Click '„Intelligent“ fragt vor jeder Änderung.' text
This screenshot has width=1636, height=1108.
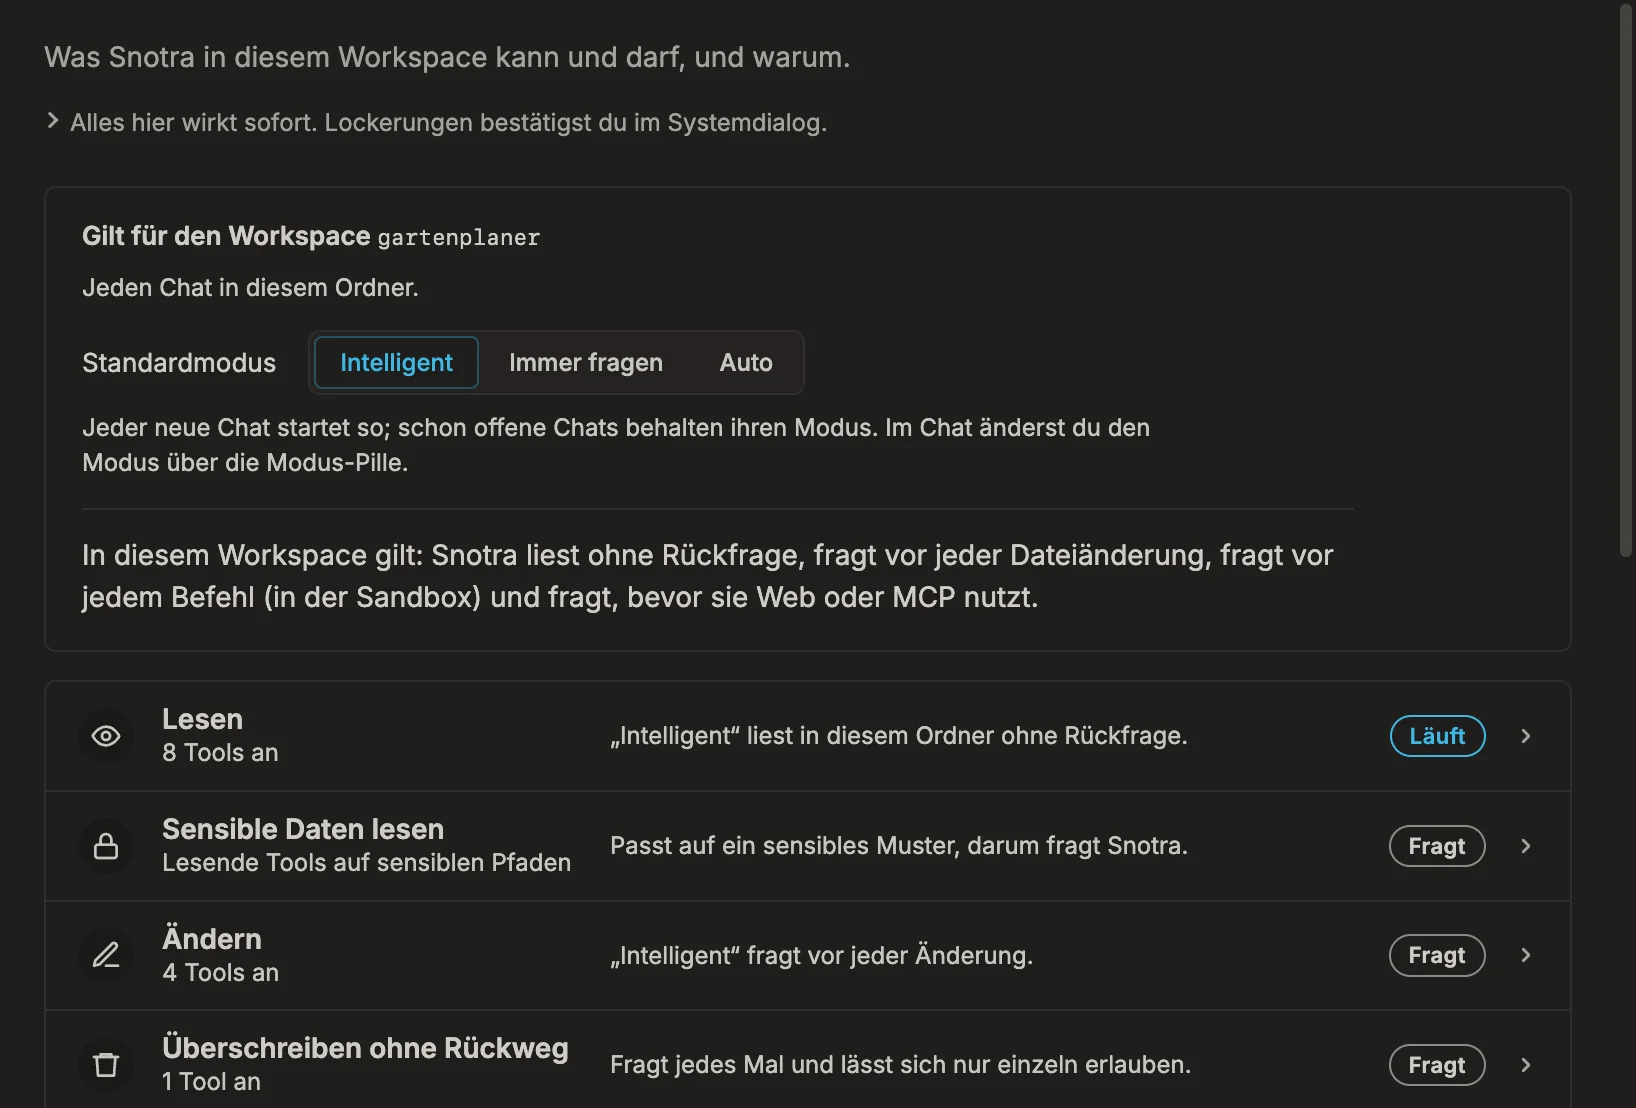(x=821, y=956)
